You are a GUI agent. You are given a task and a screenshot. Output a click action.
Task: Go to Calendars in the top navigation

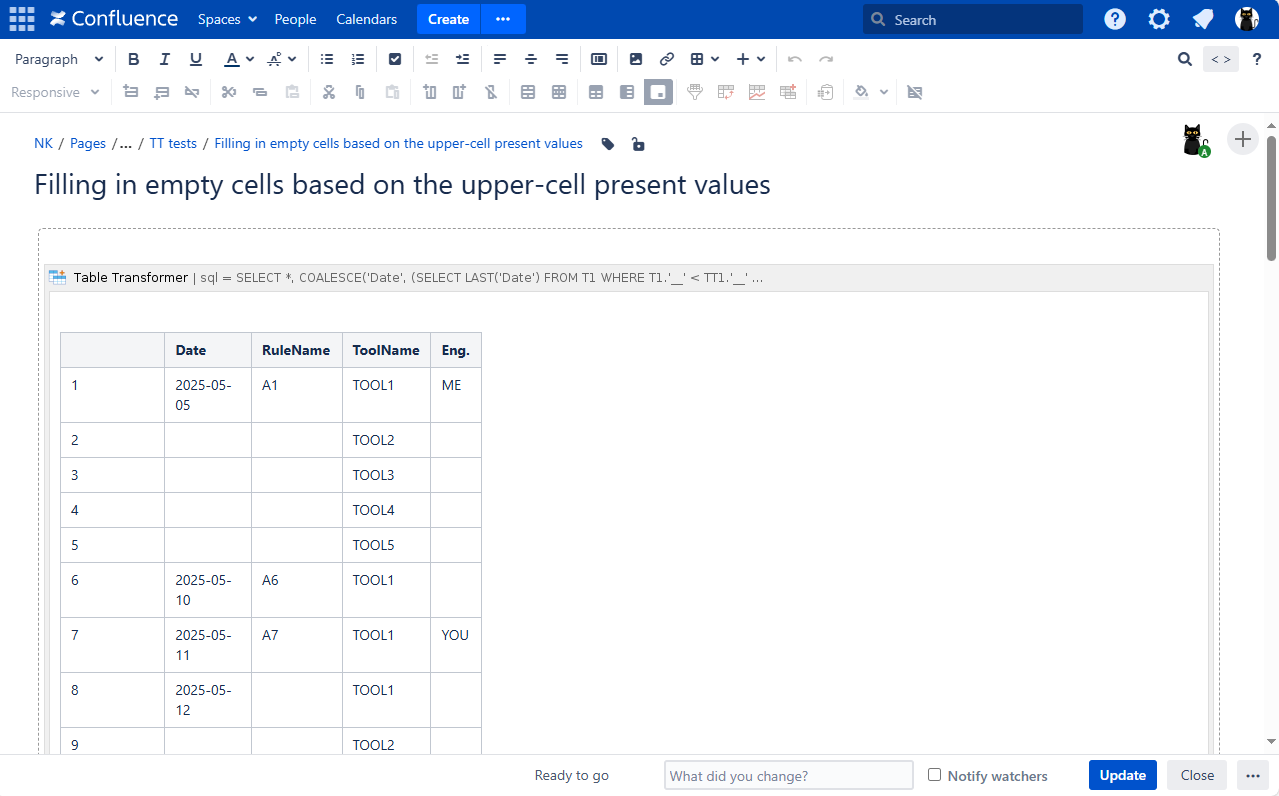point(366,20)
